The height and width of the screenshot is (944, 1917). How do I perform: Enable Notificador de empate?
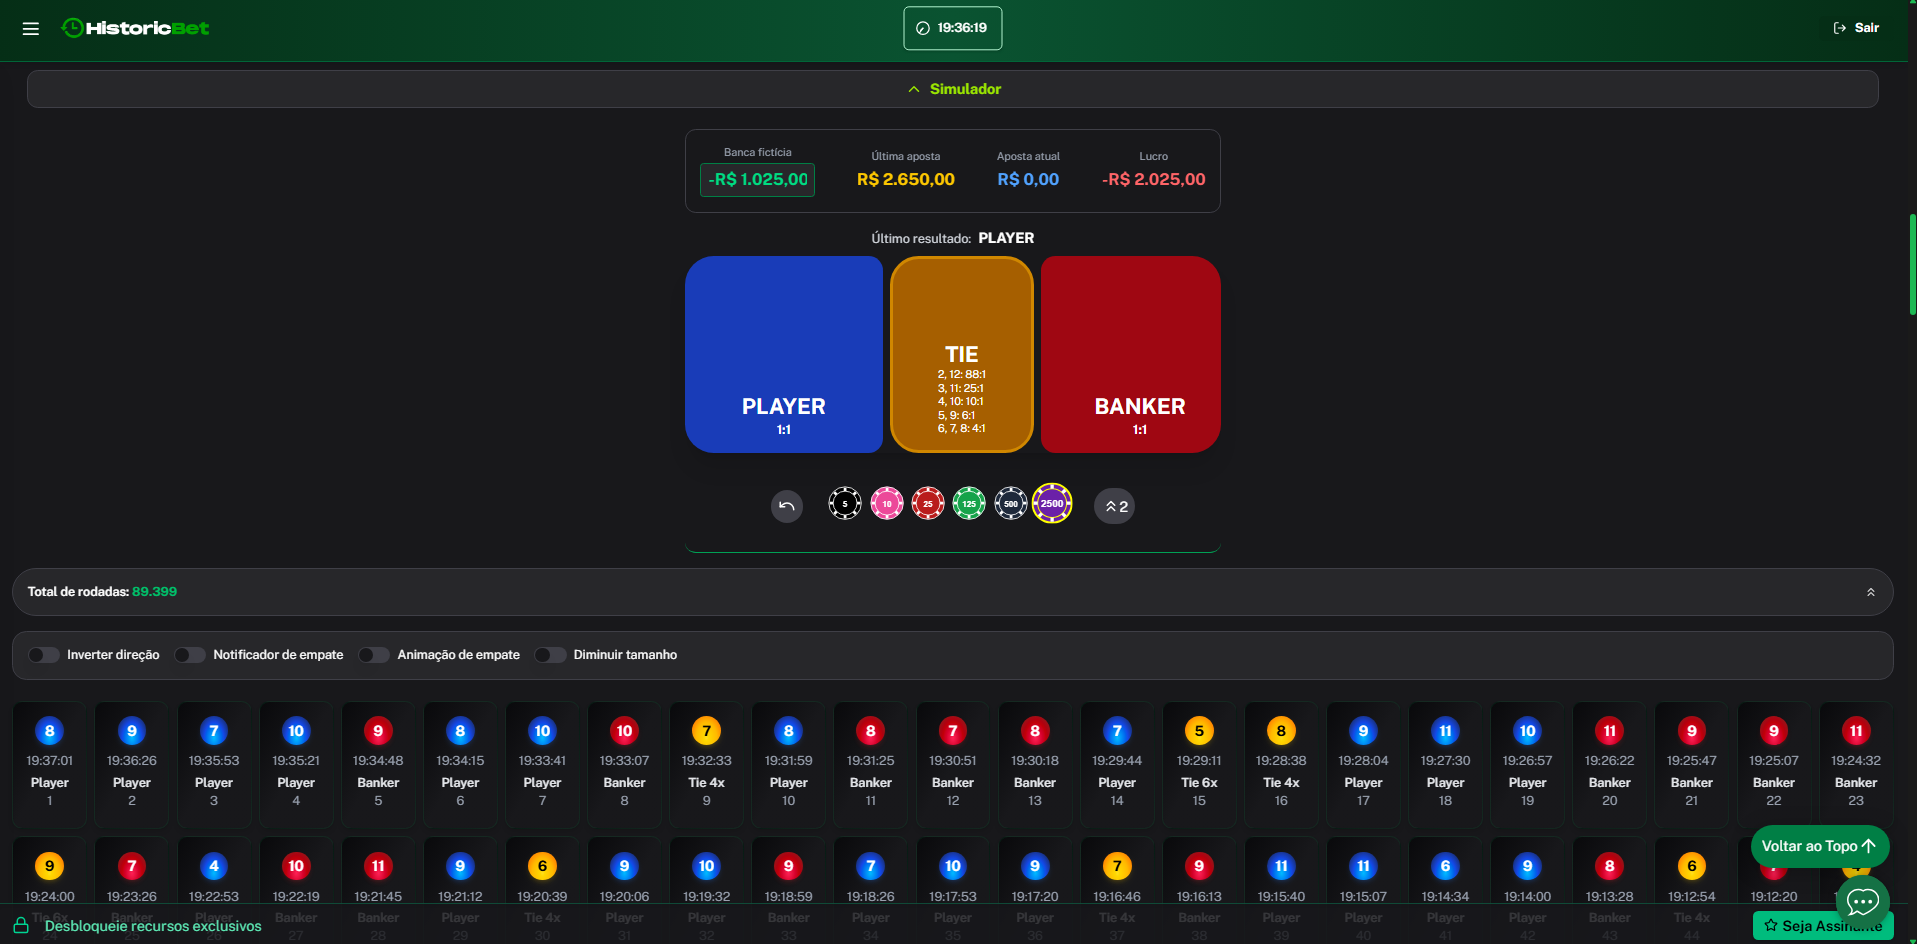point(190,655)
